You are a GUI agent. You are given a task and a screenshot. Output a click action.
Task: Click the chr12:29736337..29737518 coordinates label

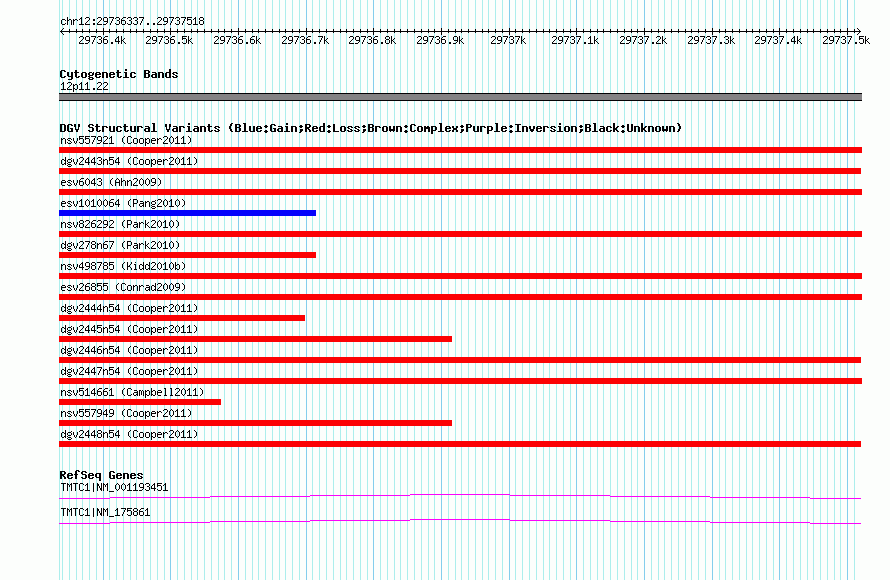(132, 21)
